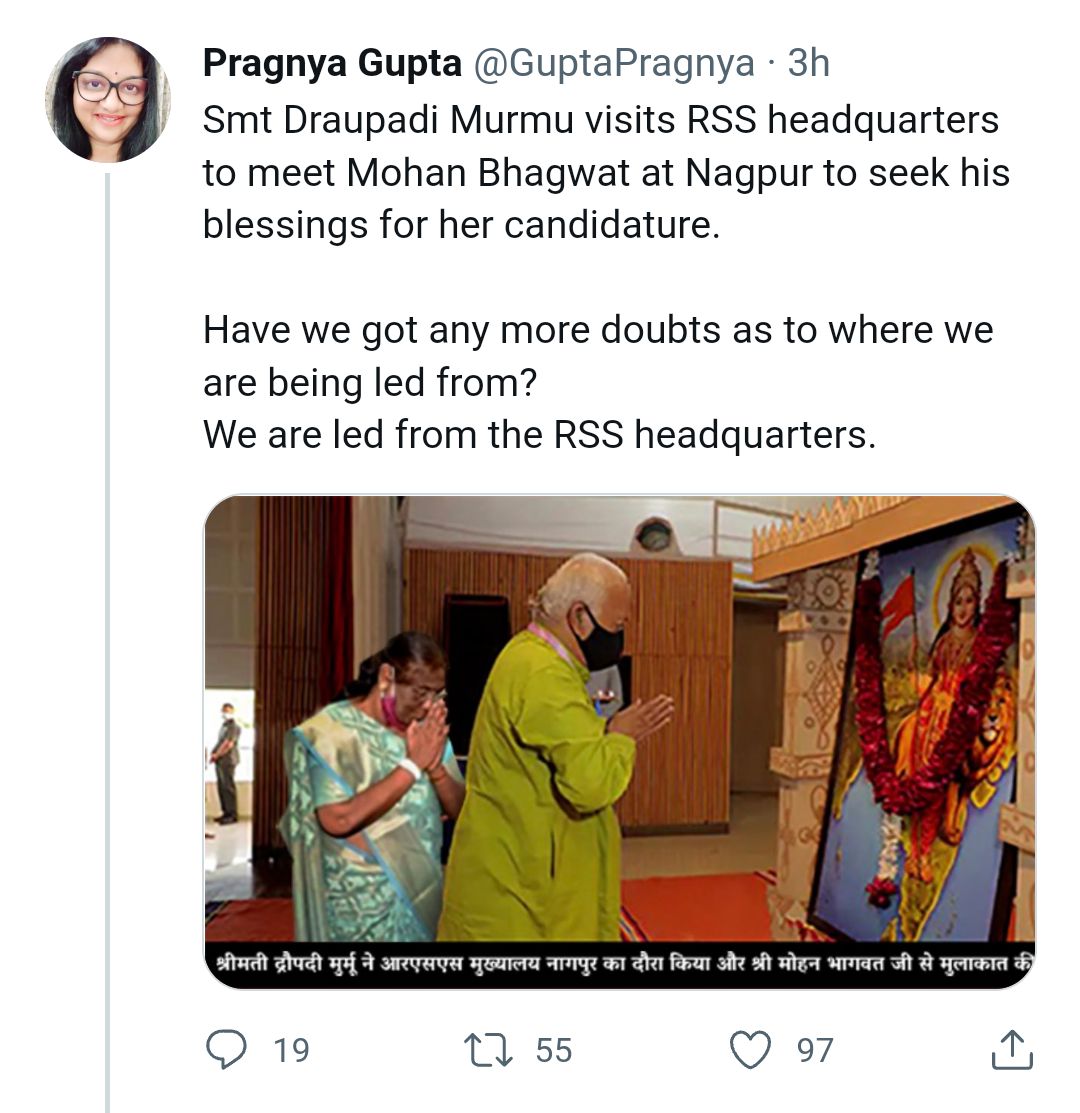Image resolution: width=1080 pixels, height=1113 pixels.
Task: Open the reply comment bubble icon
Action: click(x=226, y=1049)
